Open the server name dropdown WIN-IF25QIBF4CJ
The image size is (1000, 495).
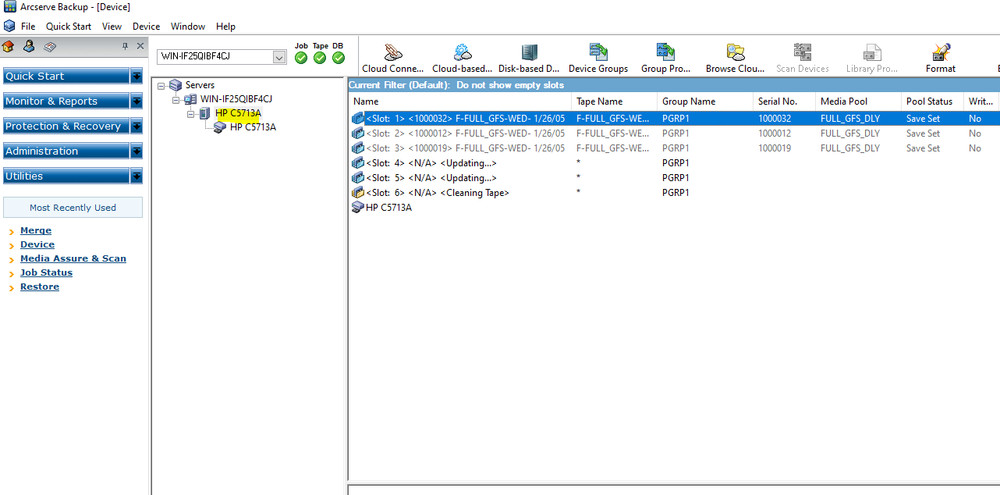click(279, 57)
